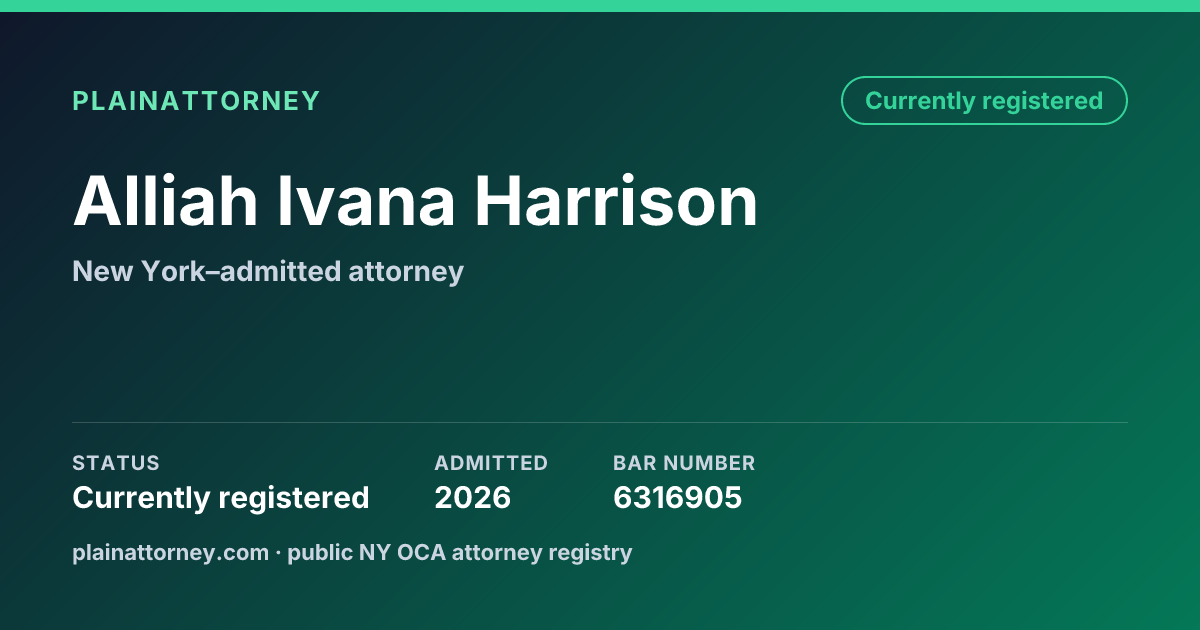Click the PLAINATTORNEY brand logo text

196,101
